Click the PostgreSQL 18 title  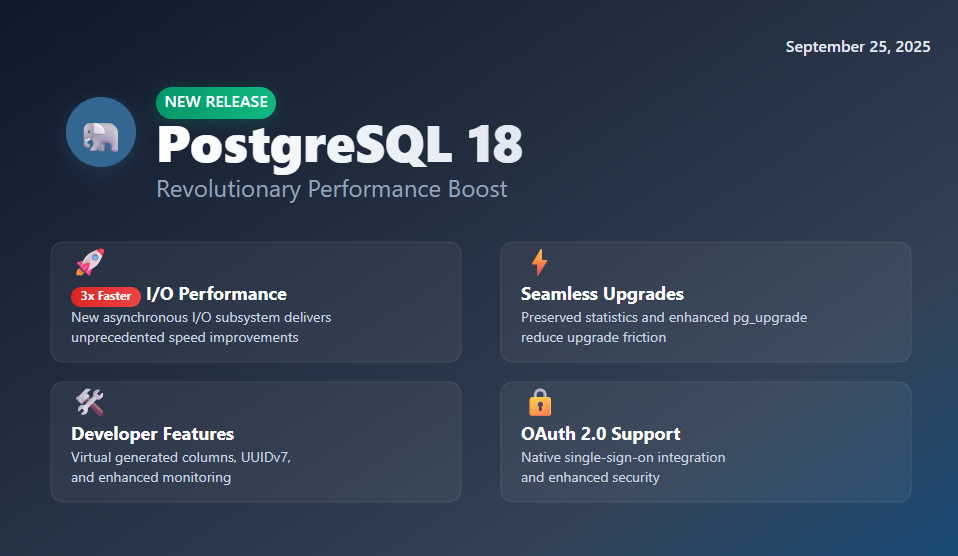click(339, 146)
